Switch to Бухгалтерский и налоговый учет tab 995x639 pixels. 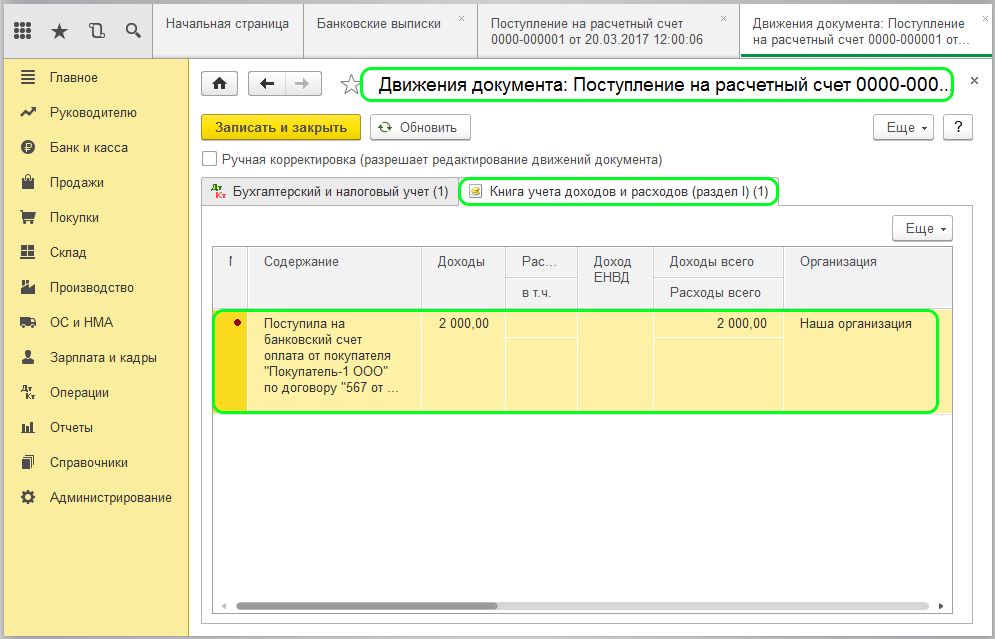[328, 191]
